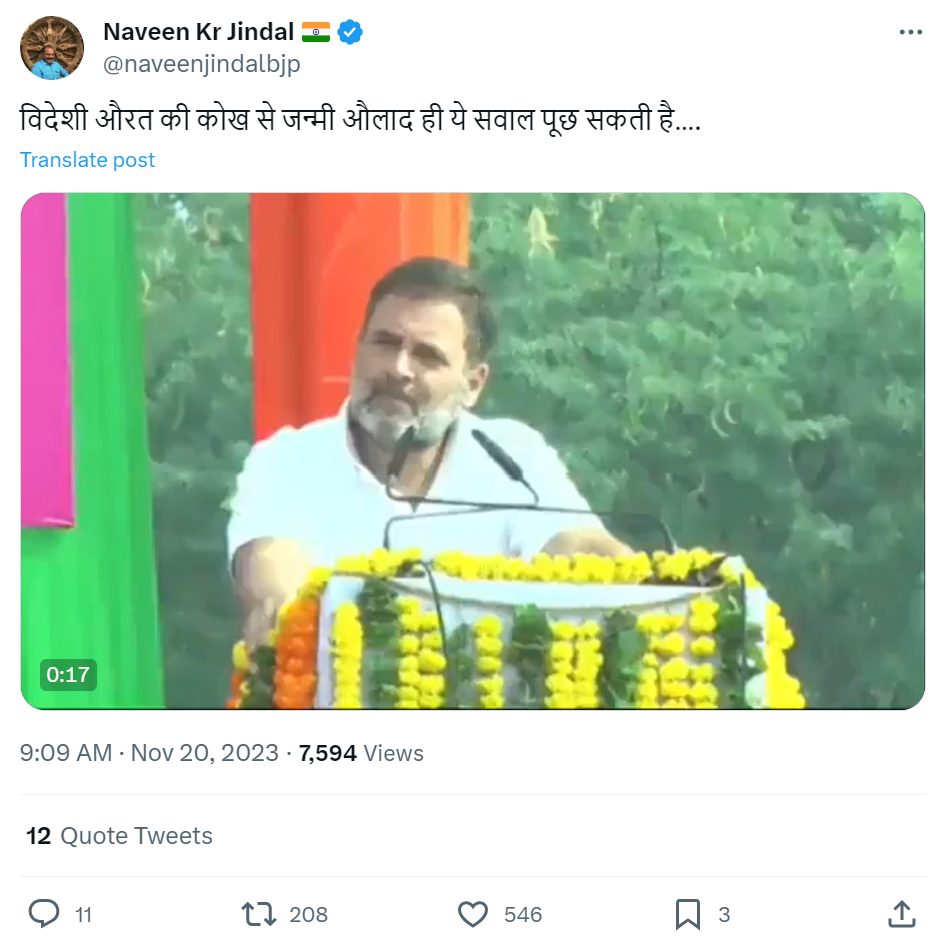Click the @naveenjindalbjp handle
The height and width of the screenshot is (950, 942).
(x=202, y=64)
